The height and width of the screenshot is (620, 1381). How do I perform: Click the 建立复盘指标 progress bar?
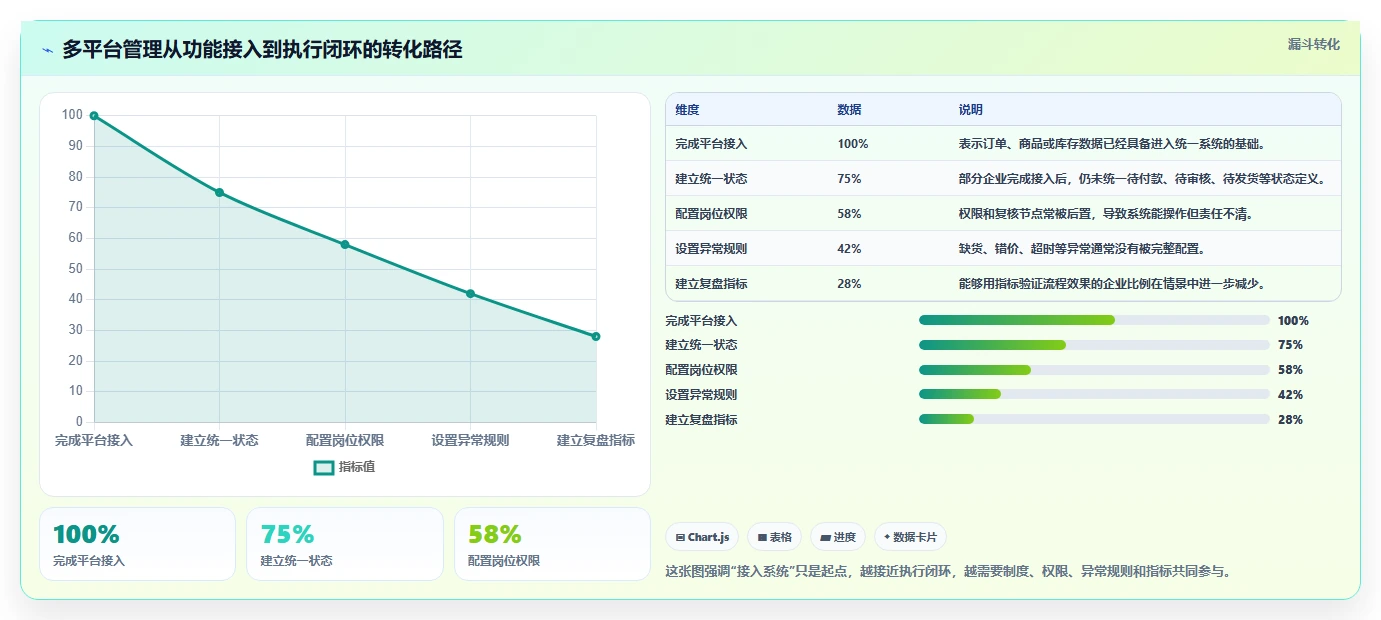[x=1094, y=419]
